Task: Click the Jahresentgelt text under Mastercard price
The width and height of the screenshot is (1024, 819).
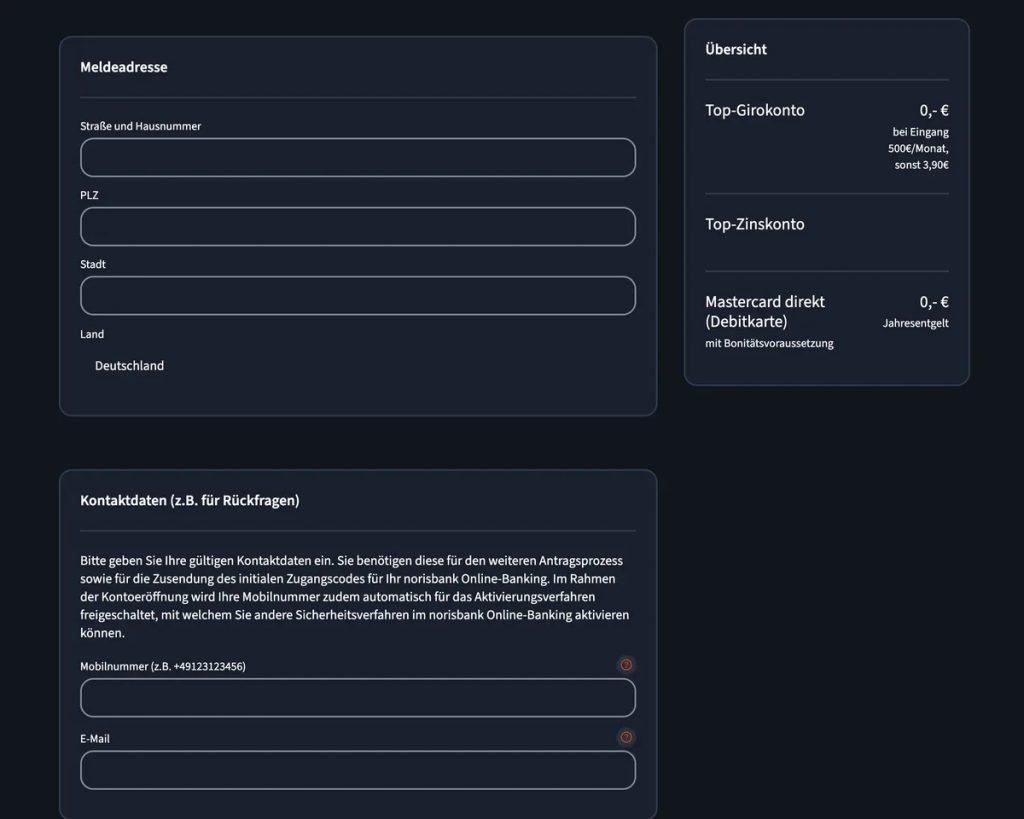Action: coord(916,323)
